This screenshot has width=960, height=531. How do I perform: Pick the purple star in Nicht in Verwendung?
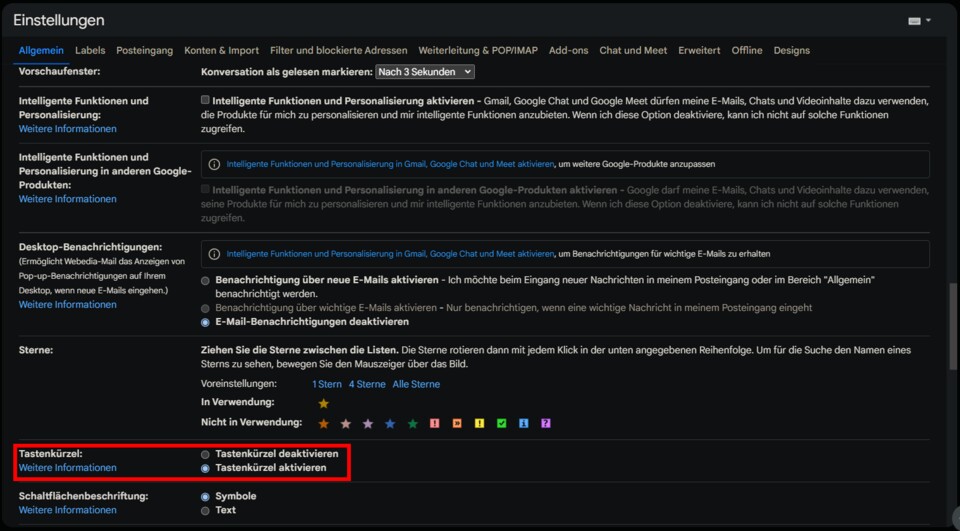368,423
